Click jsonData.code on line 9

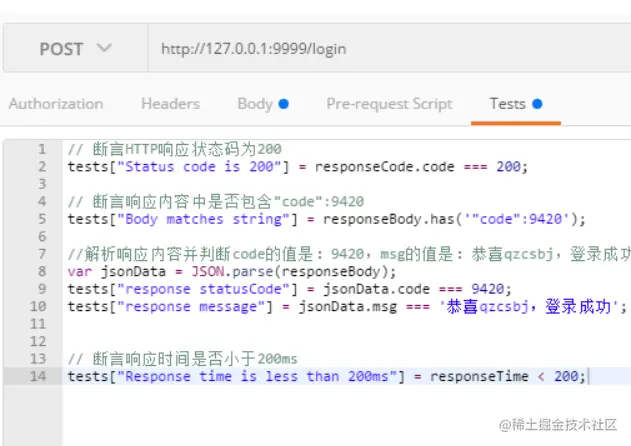[x=376, y=289]
